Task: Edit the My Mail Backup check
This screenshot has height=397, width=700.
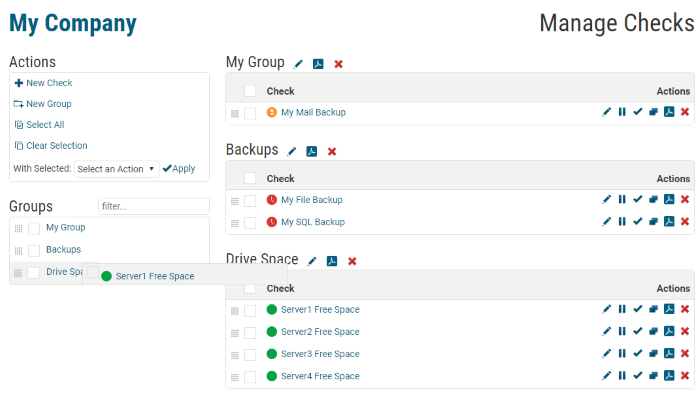Action: [x=606, y=112]
